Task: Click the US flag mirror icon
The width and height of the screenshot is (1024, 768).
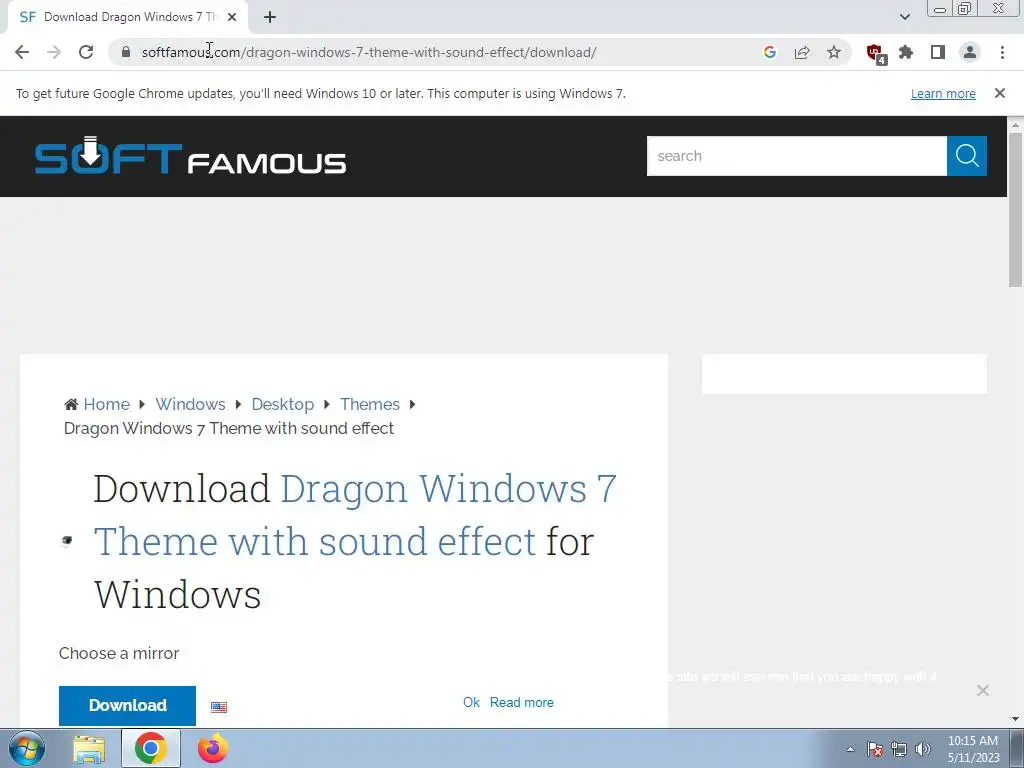Action: click(x=219, y=707)
